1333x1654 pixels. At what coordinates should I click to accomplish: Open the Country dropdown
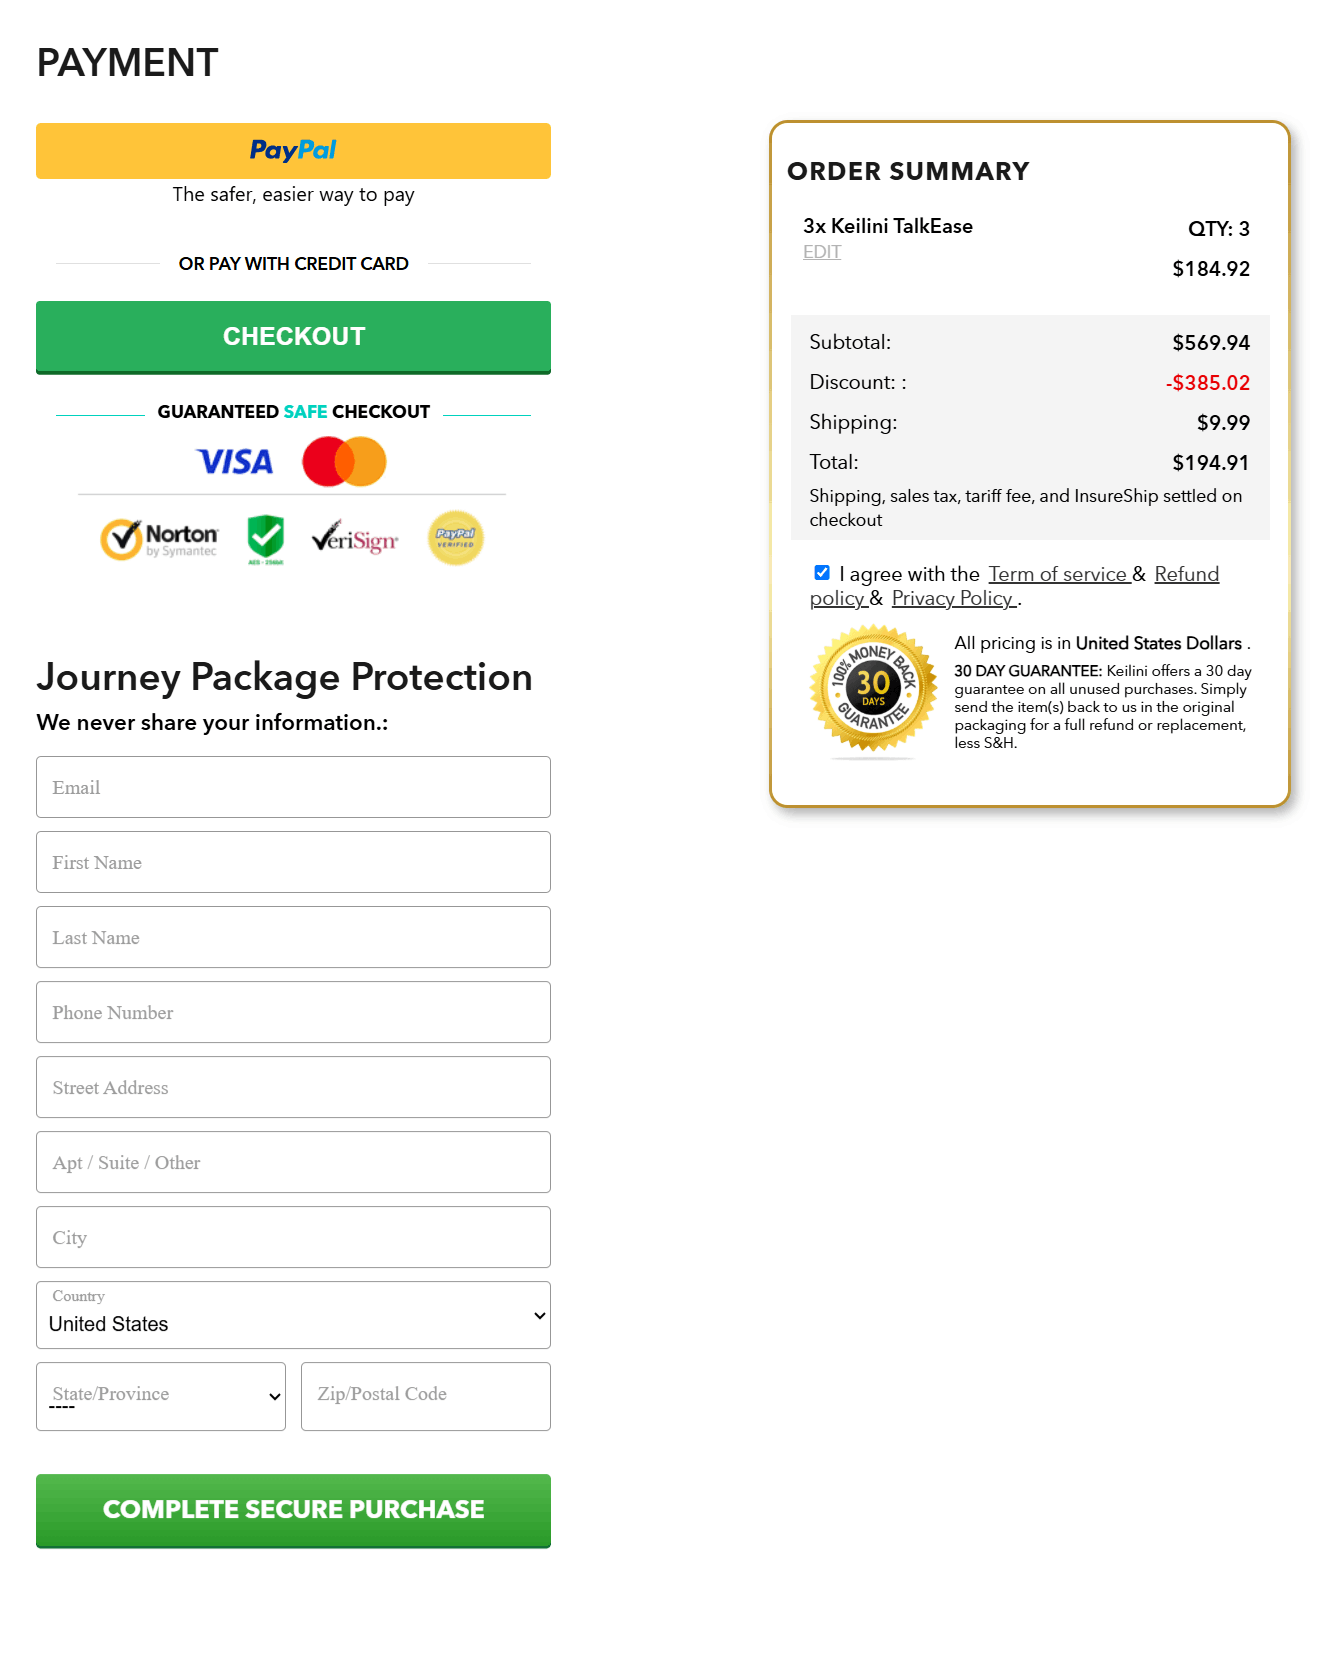(293, 1315)
